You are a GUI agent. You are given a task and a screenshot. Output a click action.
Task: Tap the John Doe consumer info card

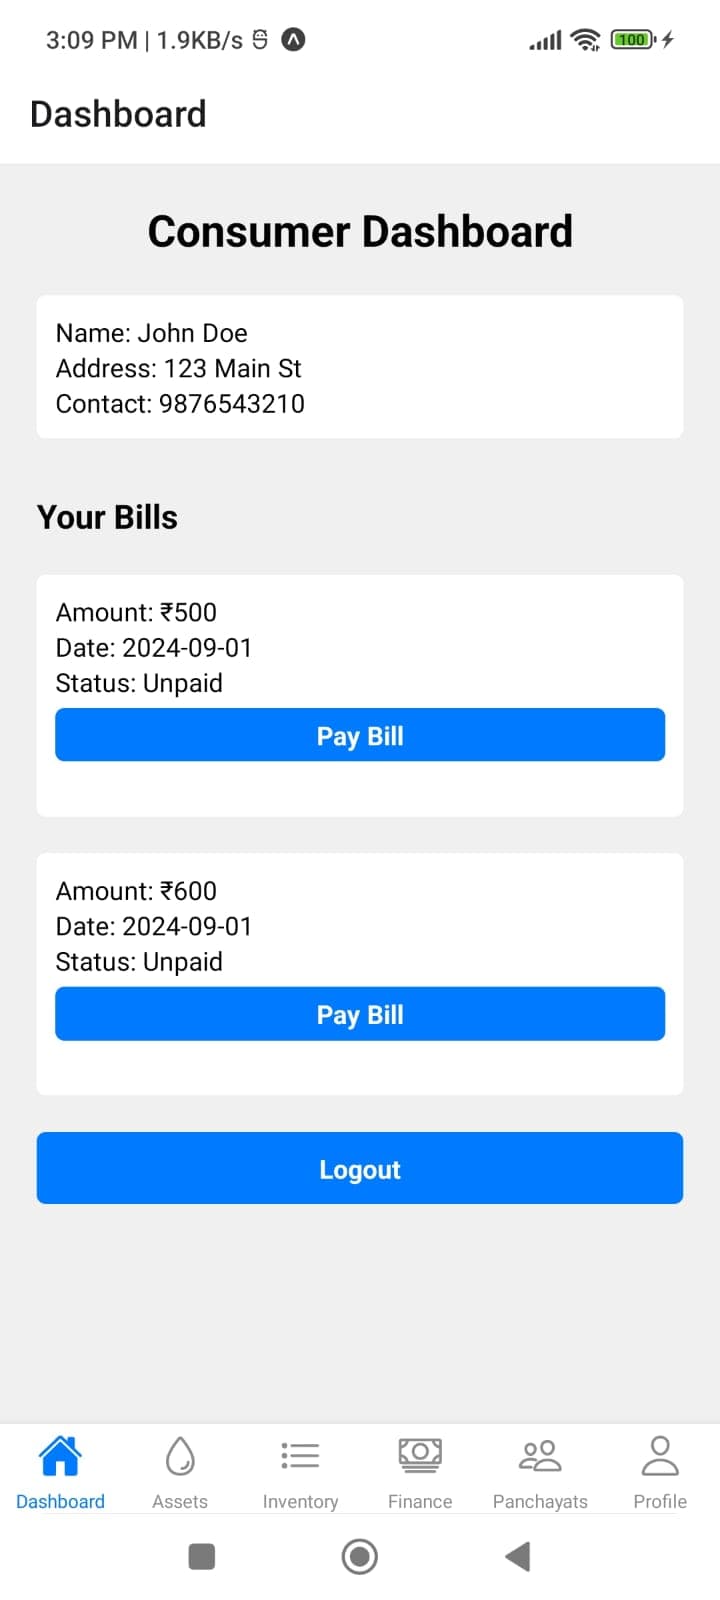pos(360,367)
